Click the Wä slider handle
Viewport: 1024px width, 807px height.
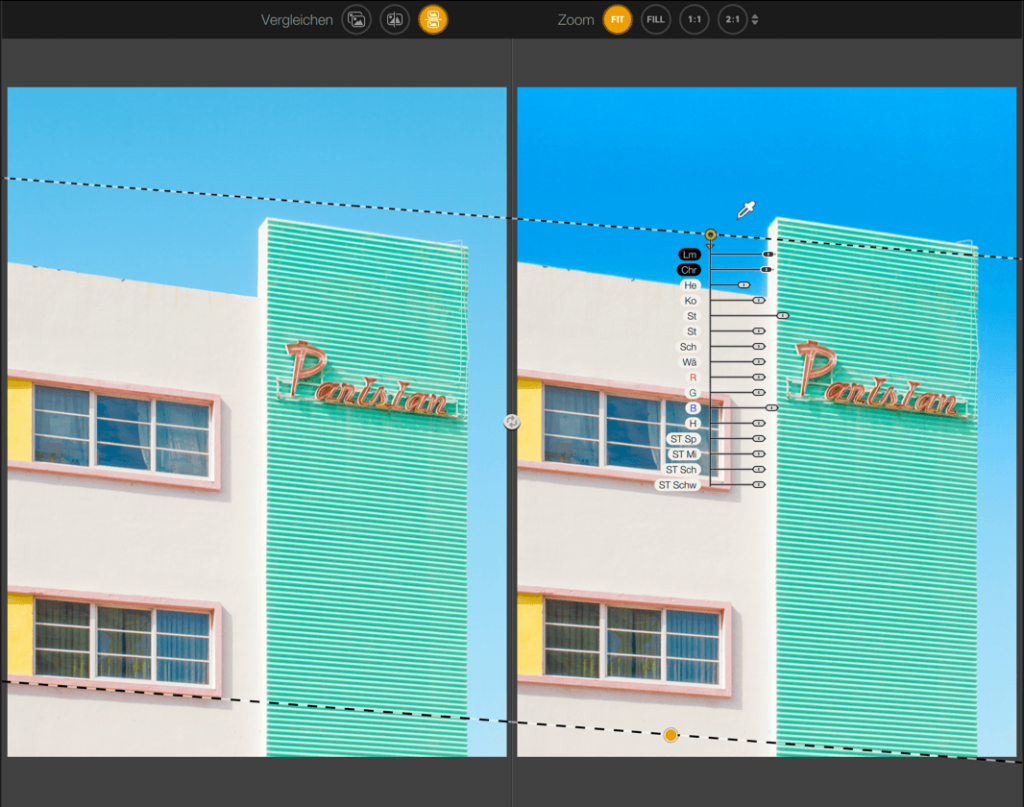click(x=758, y=362)
